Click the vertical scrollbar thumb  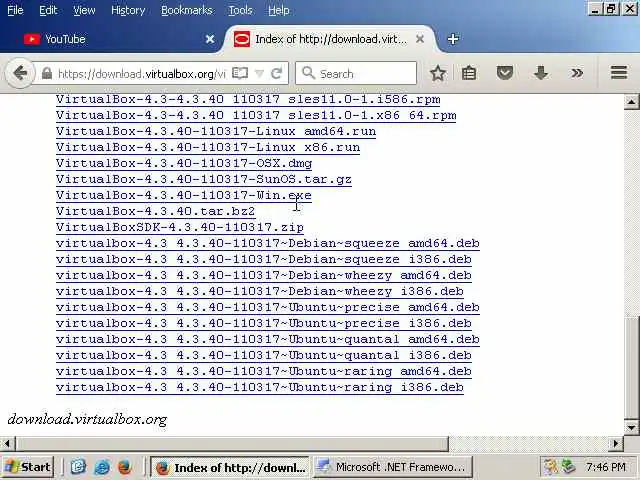point(631,367)
